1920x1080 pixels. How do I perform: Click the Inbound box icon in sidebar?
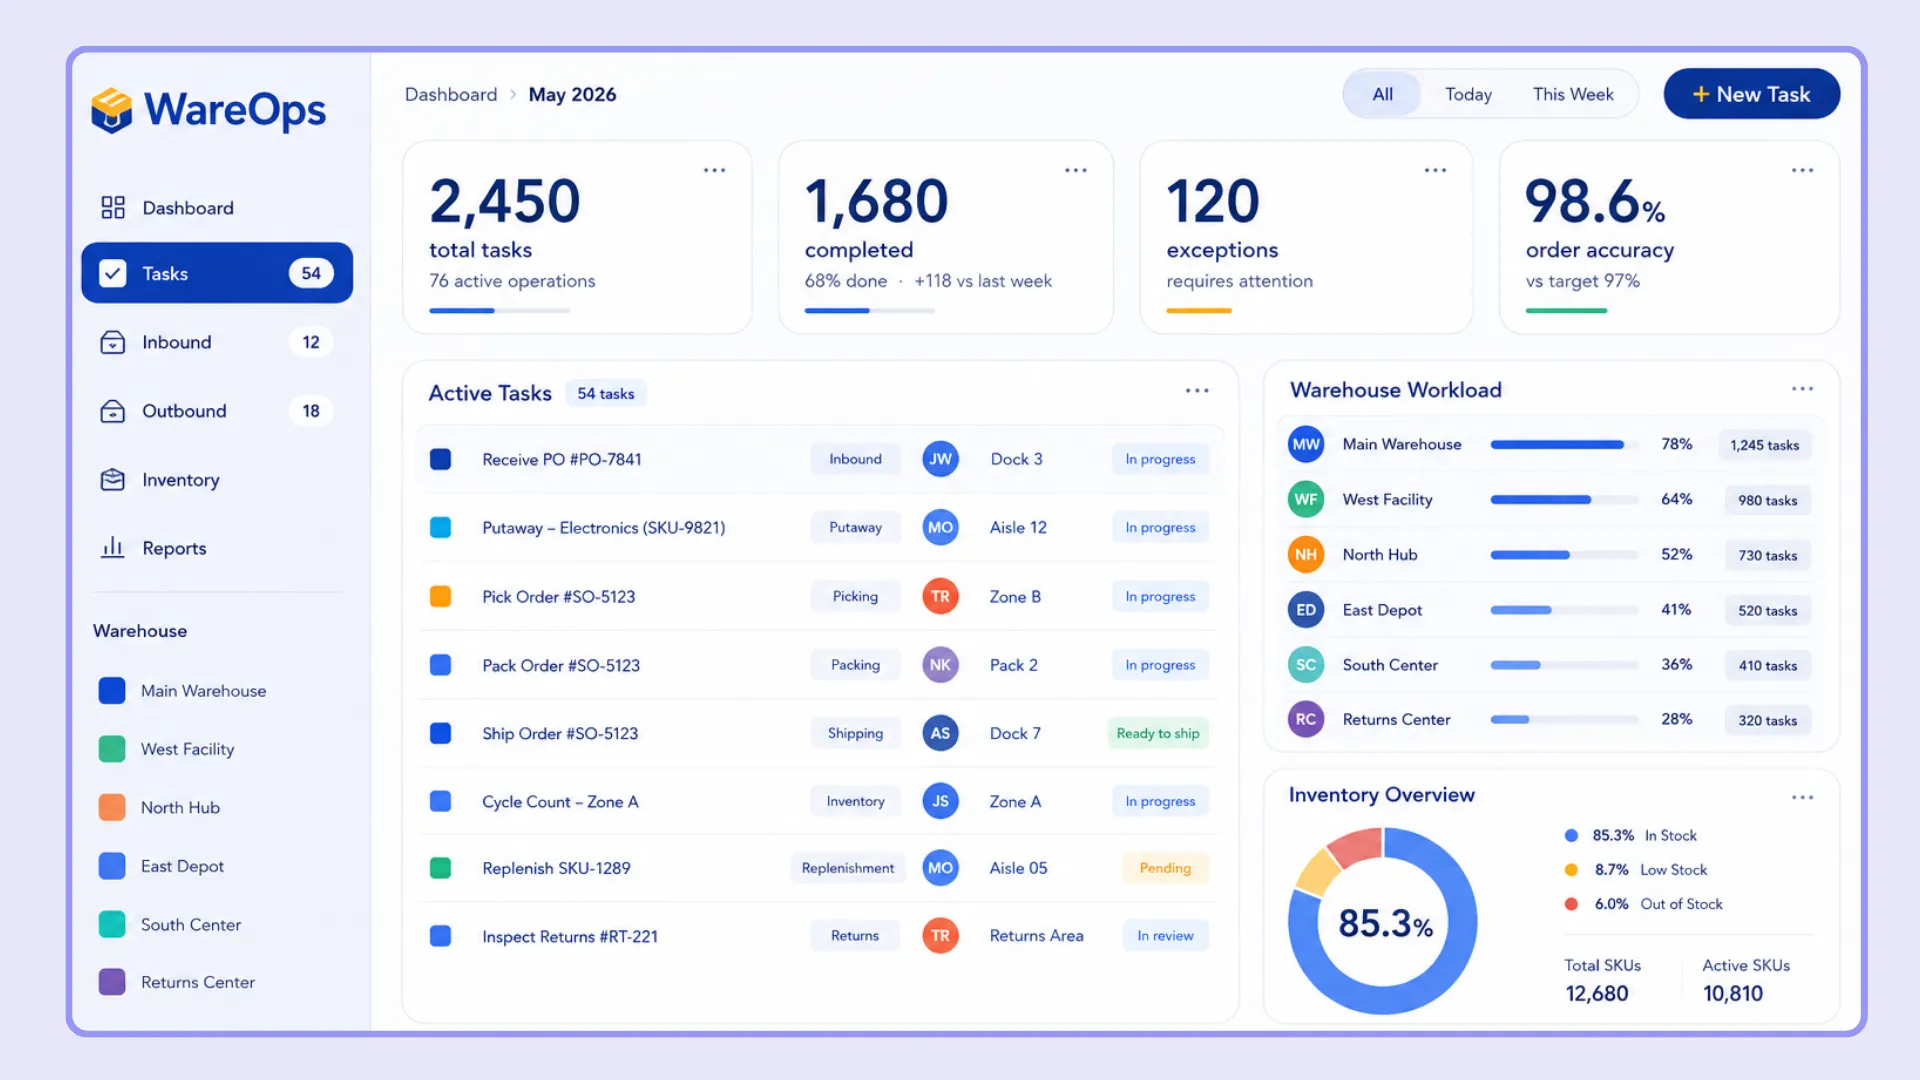coord(113,342)
